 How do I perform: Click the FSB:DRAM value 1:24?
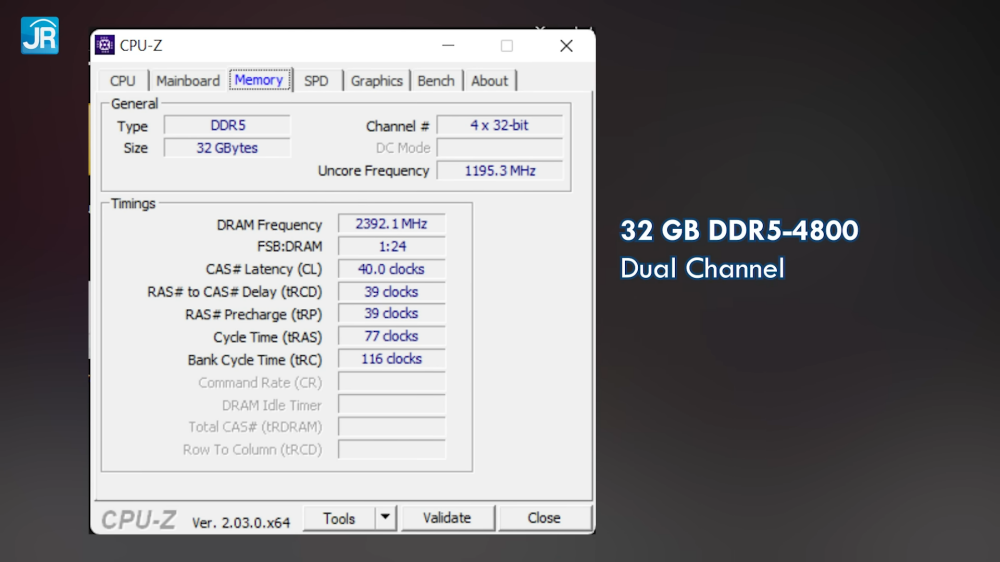tap(392, 246)
